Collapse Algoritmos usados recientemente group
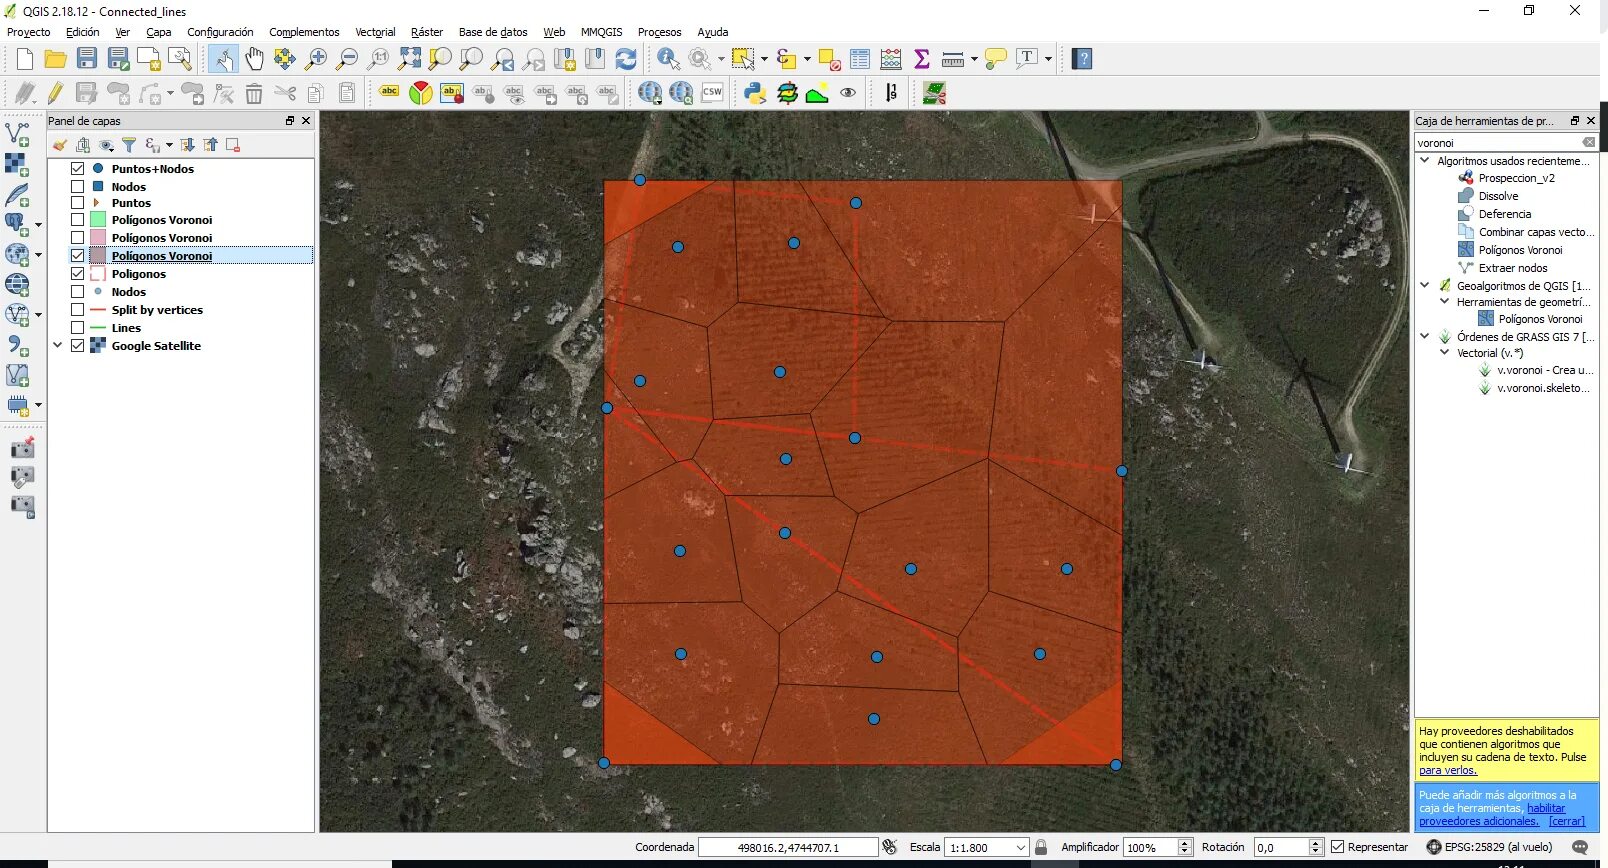Screen dimensions: 1608x868 pos(1425,160)
